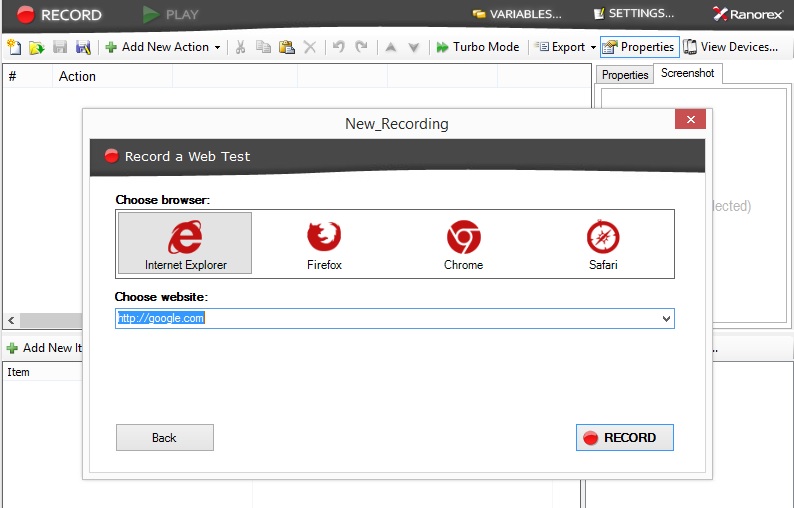This screenshot has width=794, height=508.
Task: Click Add New Action button
Action: pos(157,47)
